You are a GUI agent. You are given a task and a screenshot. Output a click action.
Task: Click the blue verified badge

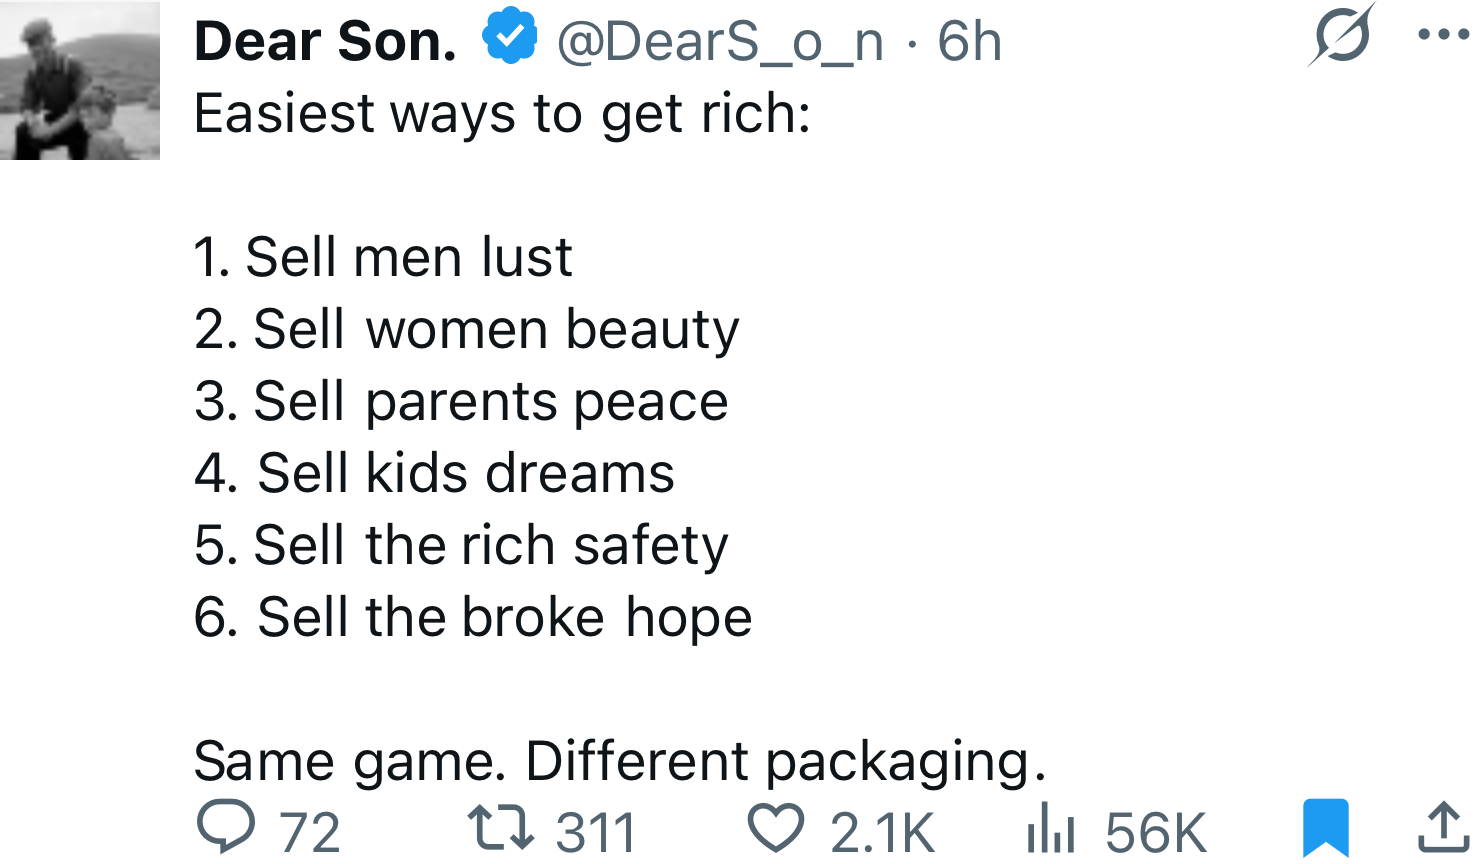pyautogui.click(x=510, y=37)
